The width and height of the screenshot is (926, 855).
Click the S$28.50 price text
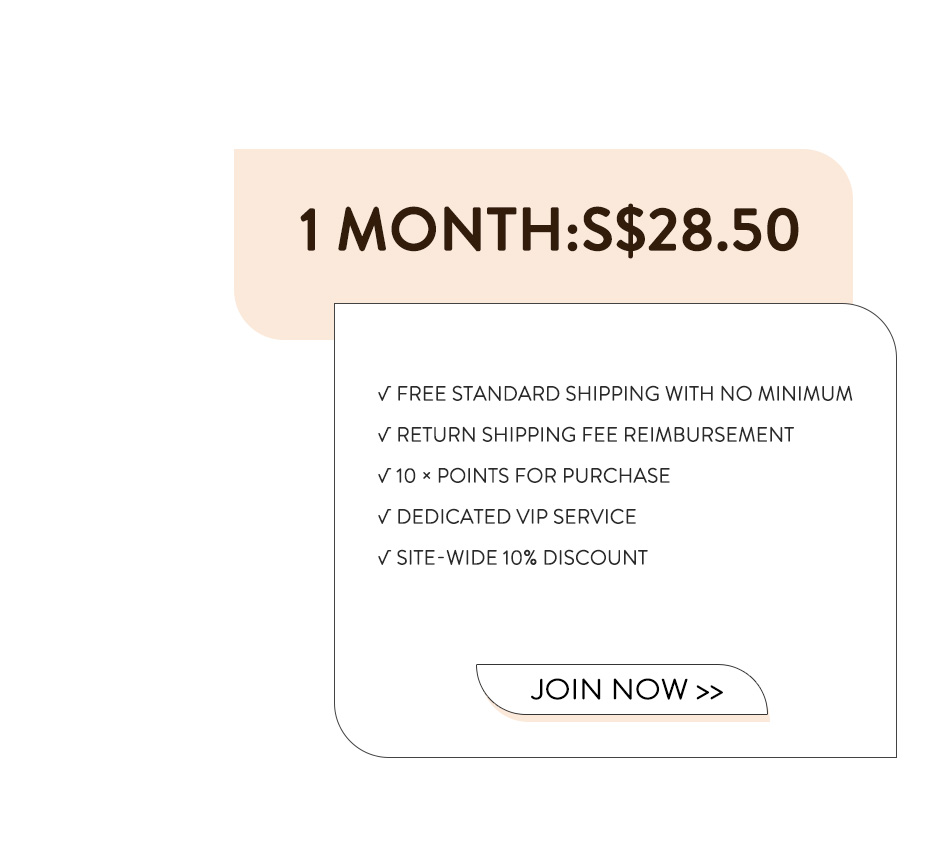pyautogui.click(x=691, y=230)
